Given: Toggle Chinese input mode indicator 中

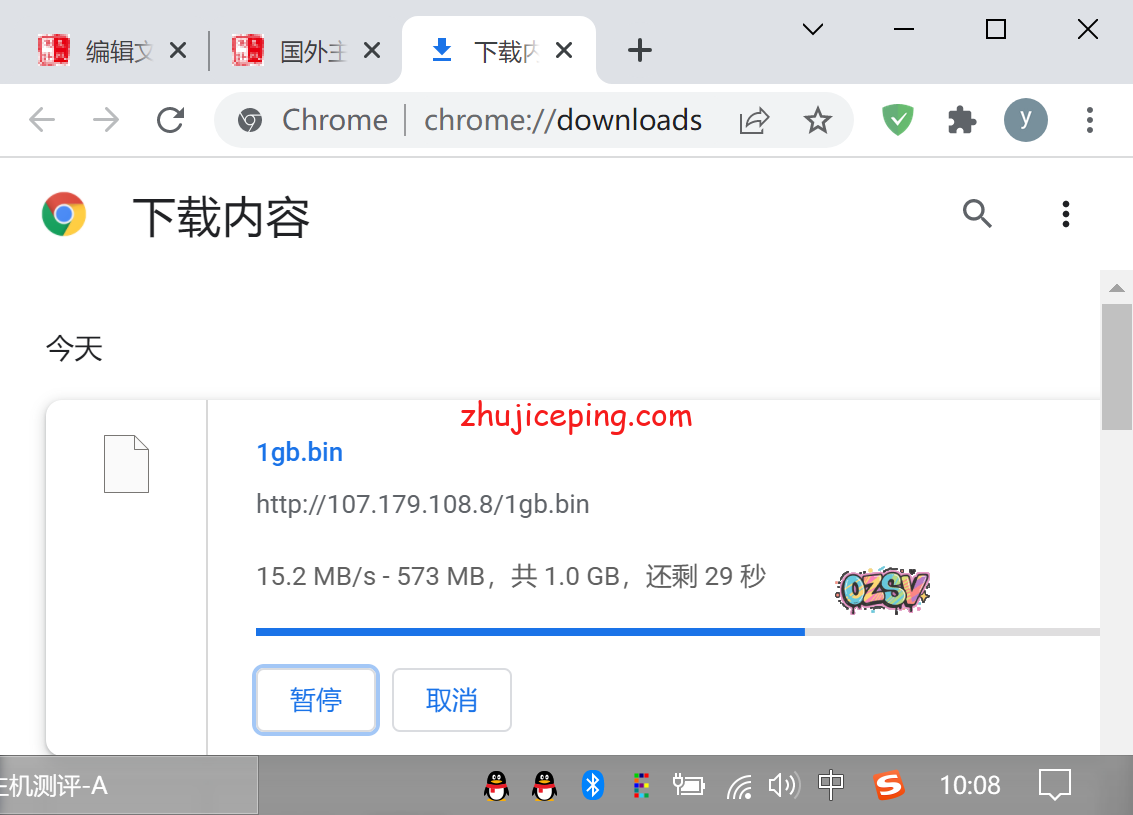Looking at the screenshot, I should 831,785.
